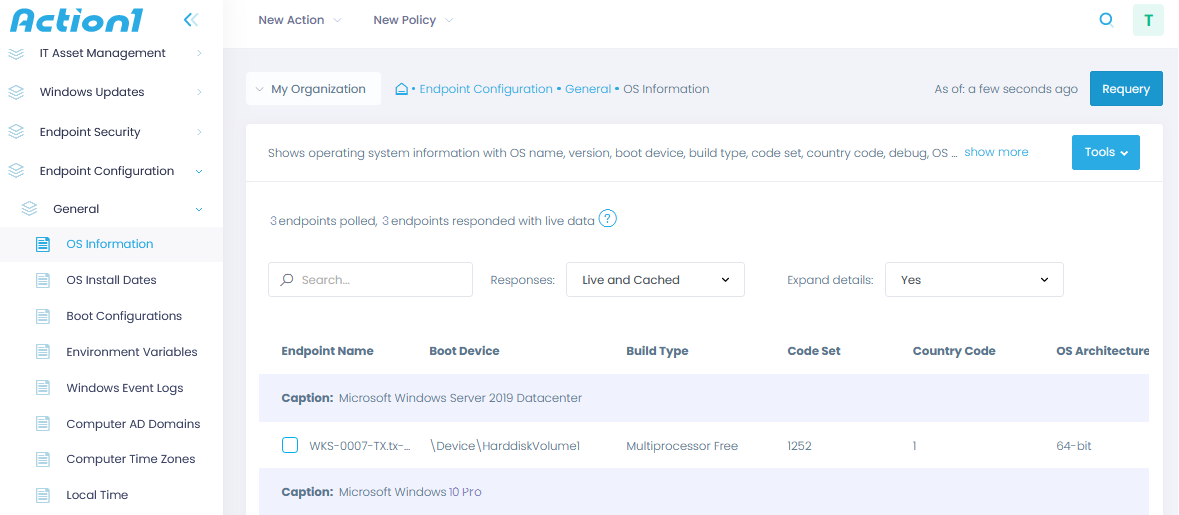Click the OS Information breadcrumb text

(666, 89)
